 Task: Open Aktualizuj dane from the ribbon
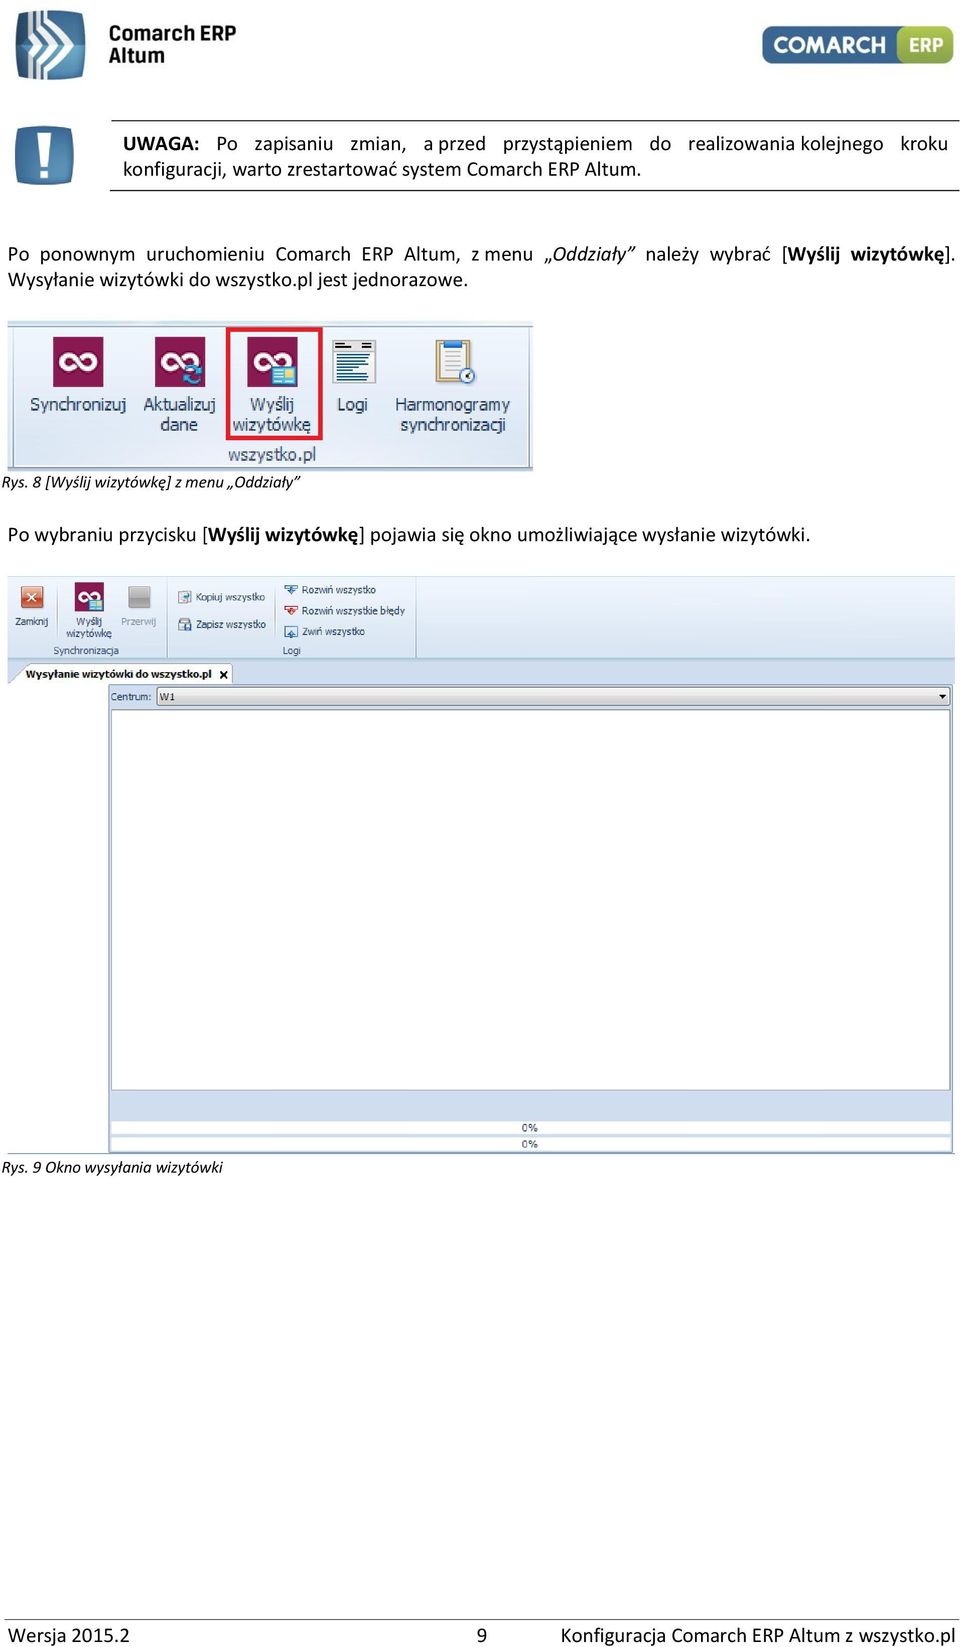tap(179, 385)
